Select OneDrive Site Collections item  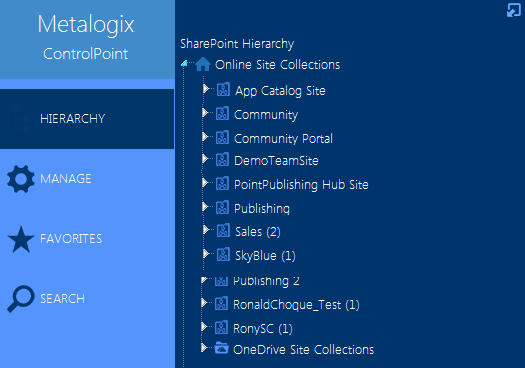[x=303, y=350]
